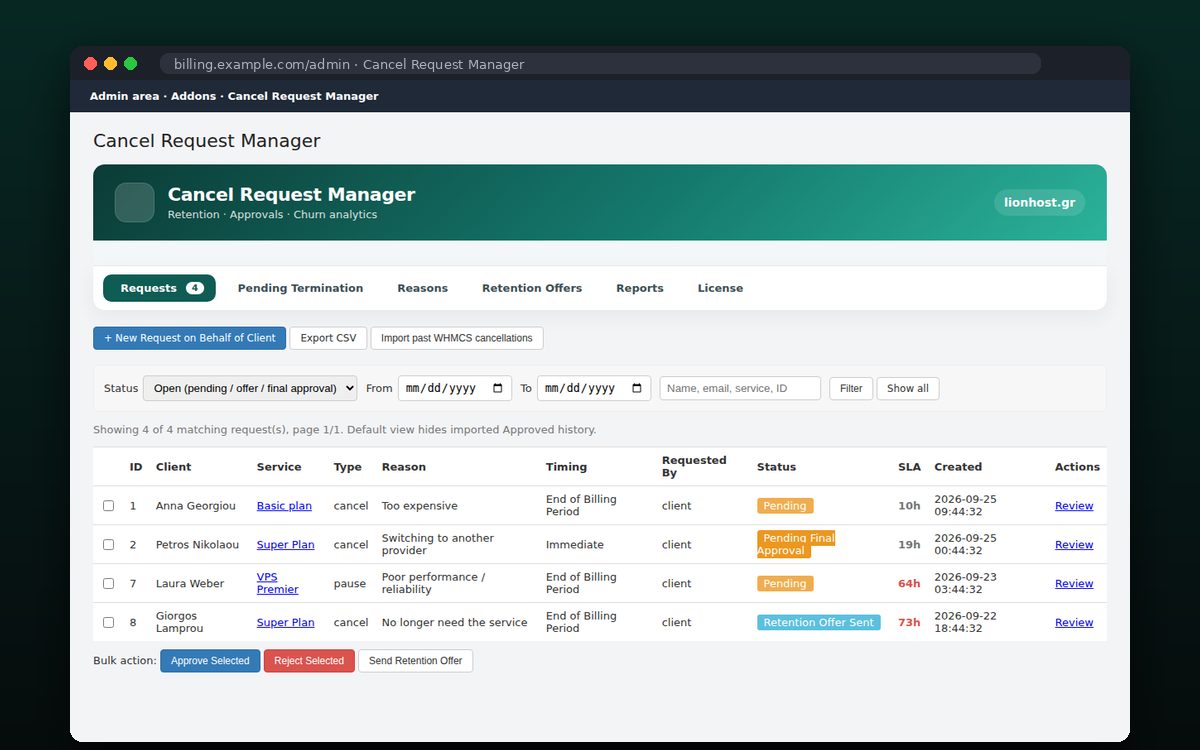The width and height of the screenshot is (1200, 750).
Task: Click the Addons breadcrumb text
Action: tap(193, 96)
